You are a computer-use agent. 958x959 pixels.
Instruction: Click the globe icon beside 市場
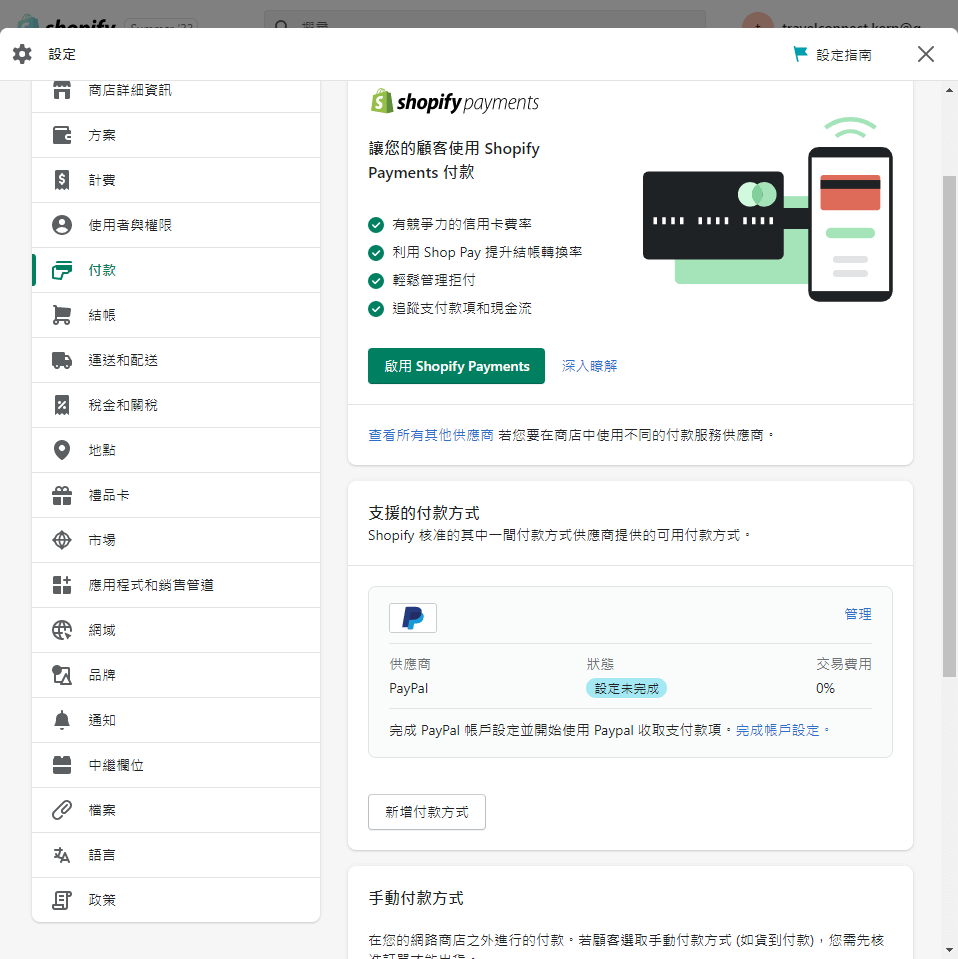(62, 540)
